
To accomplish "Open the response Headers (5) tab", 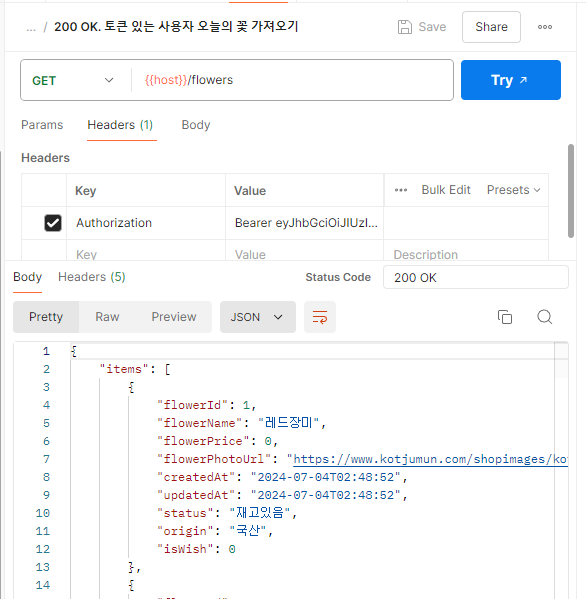I will (92, 277).
